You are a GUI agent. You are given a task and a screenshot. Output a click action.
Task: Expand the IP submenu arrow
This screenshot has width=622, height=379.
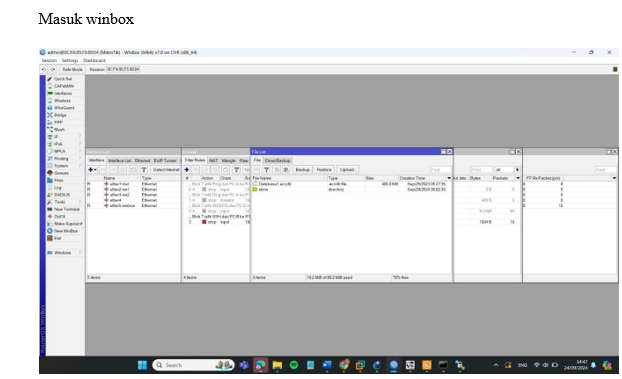[x=80, y=137]
